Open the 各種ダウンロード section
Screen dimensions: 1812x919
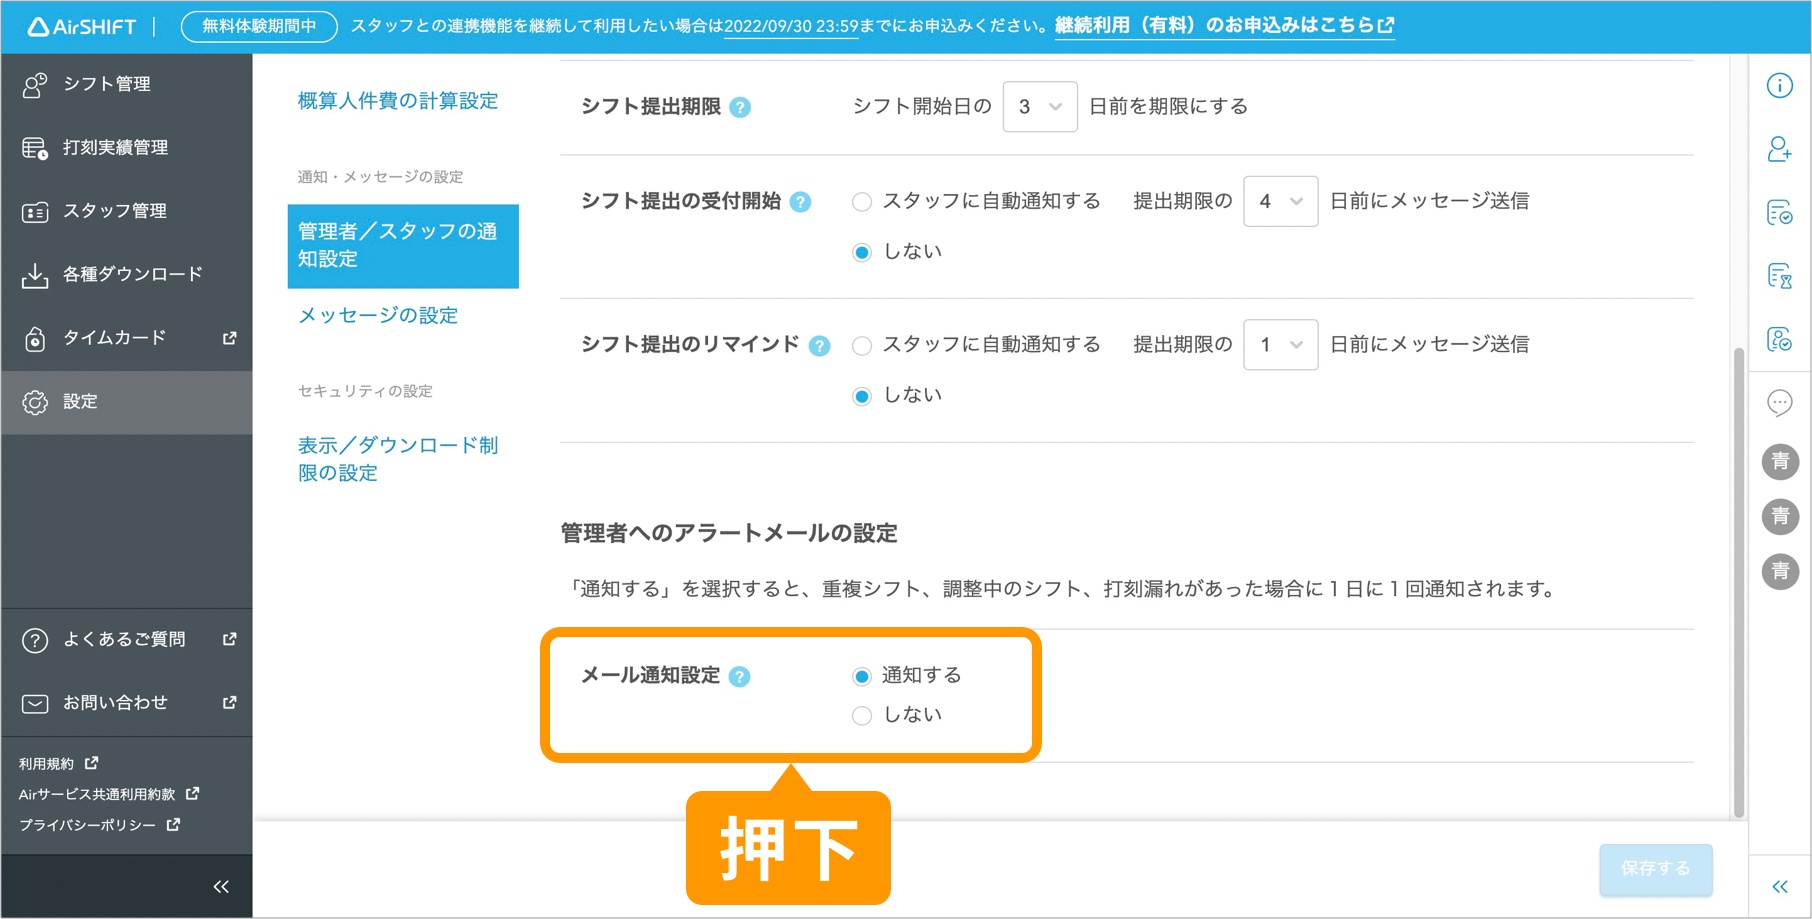click(132, 274)
